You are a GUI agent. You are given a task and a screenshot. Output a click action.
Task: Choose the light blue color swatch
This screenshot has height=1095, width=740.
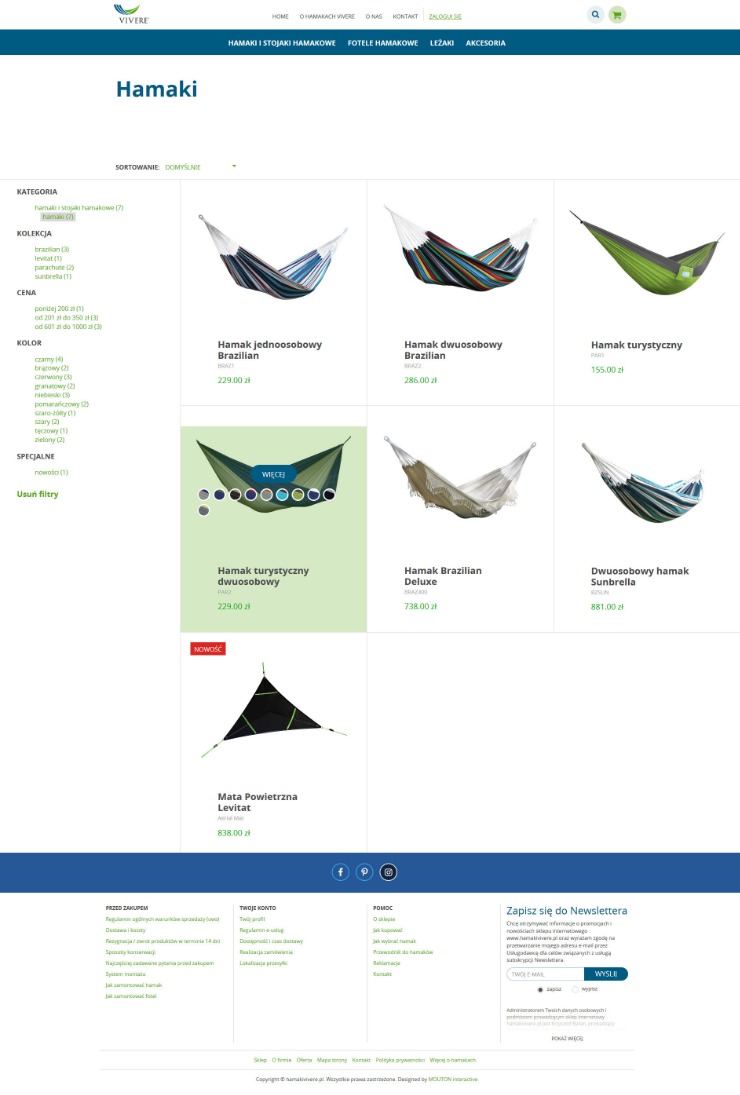[x=282, y=495]
